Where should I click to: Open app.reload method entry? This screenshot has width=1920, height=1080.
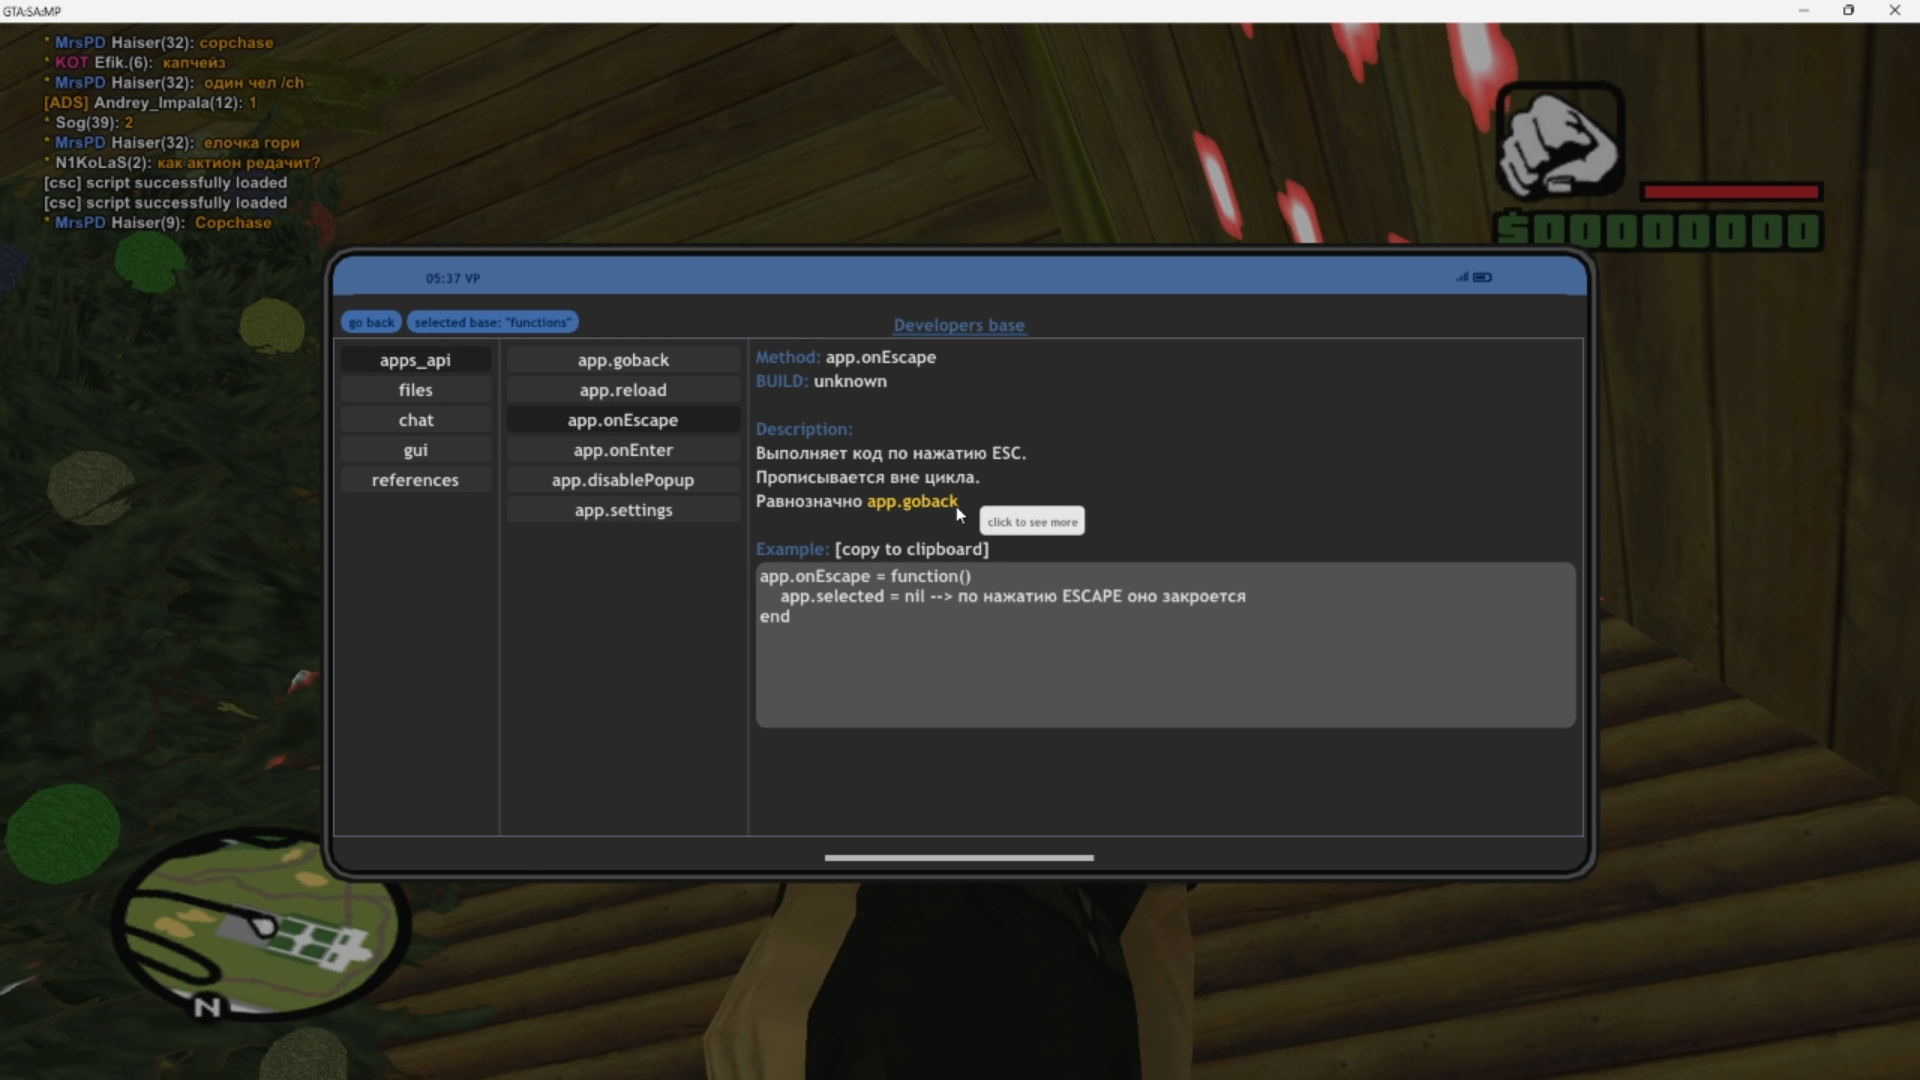pos(623,390)
